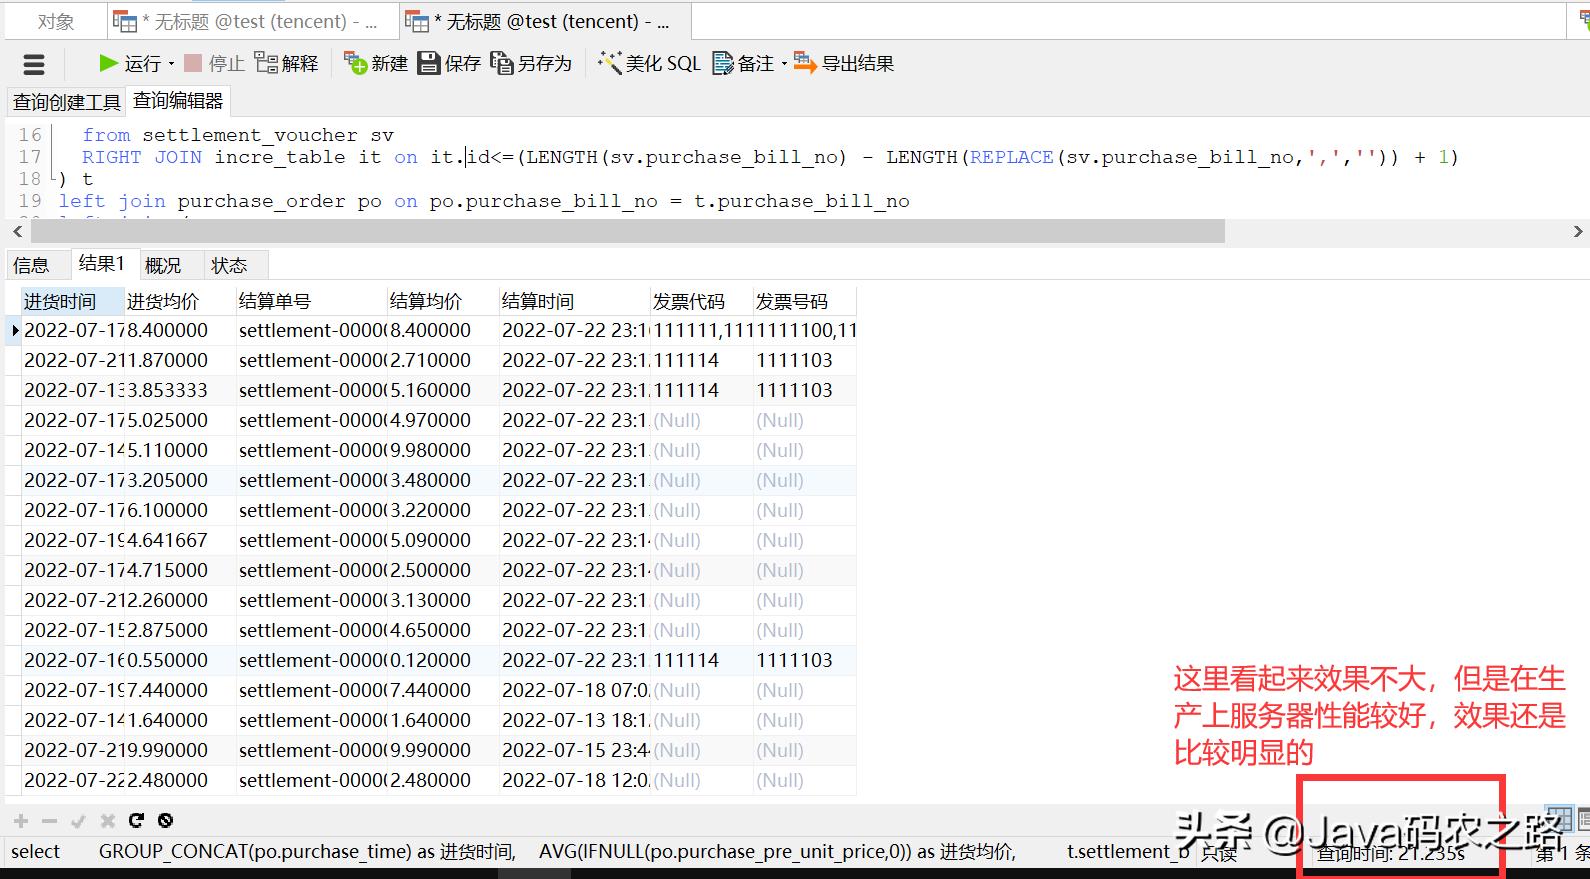Click line 19 left join statement
Image resolution: width=1590 pixels, height=879 pixels.
484,201
